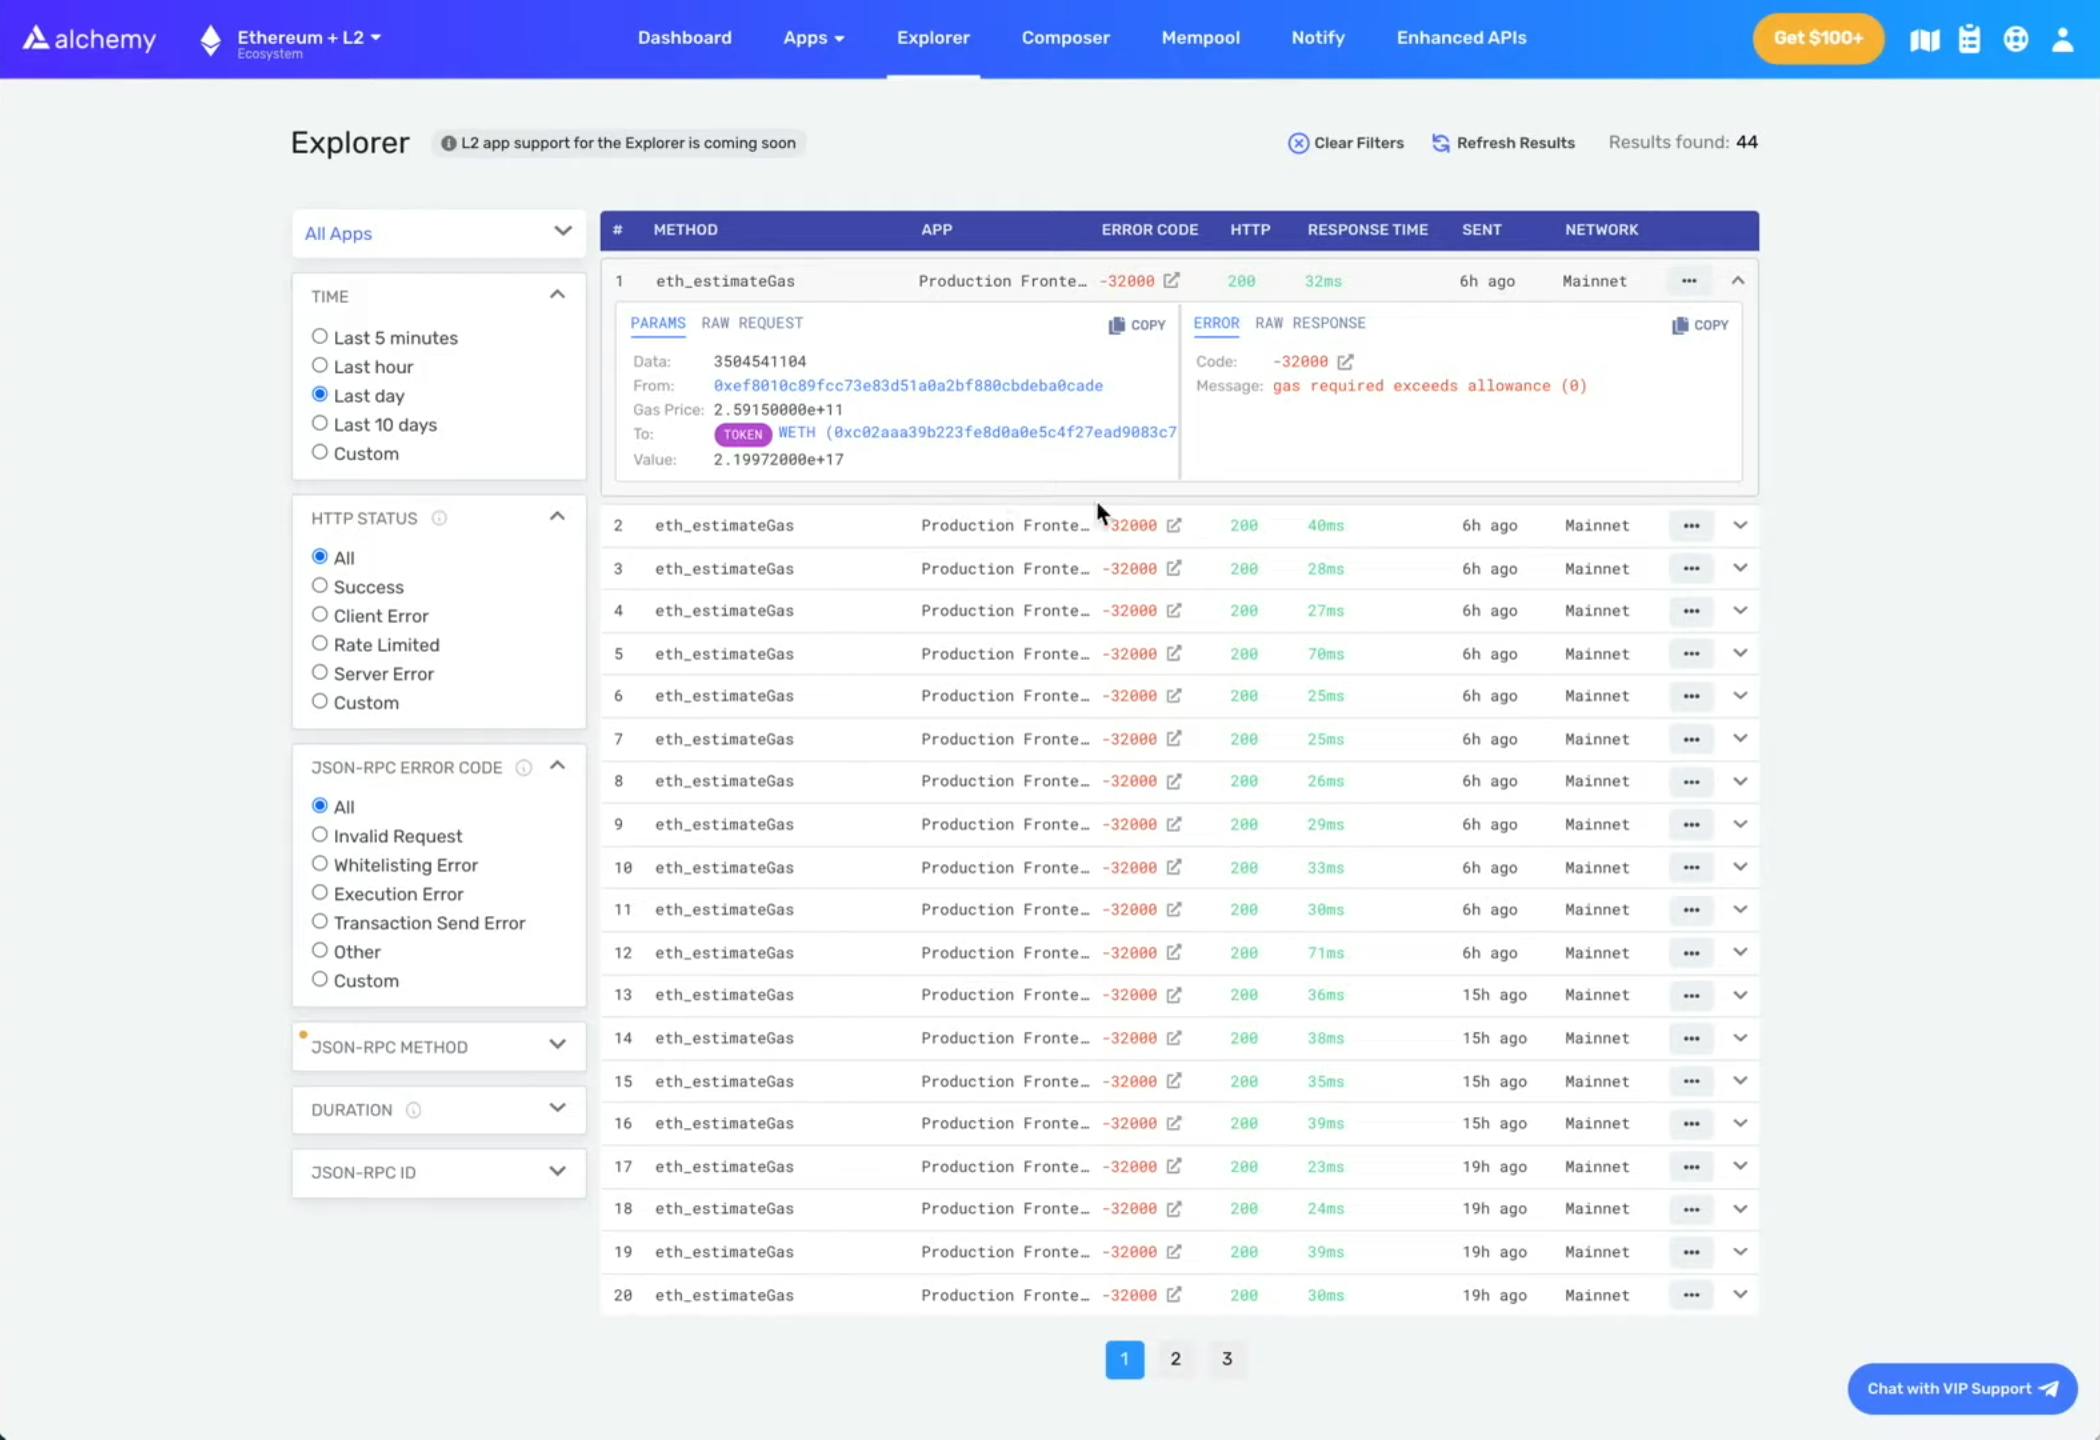Select the Last hour time filter
This screenshot has width=2100, height=1440.
pyautogui.click(x=320, y=366)
